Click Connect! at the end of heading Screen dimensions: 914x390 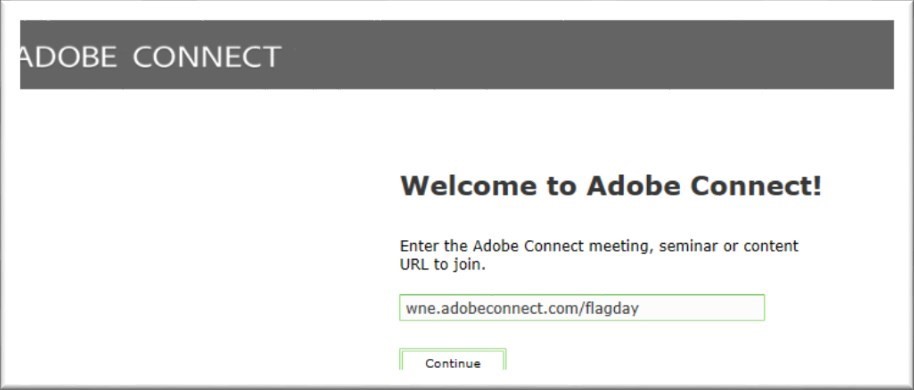[x=756, y=185]
